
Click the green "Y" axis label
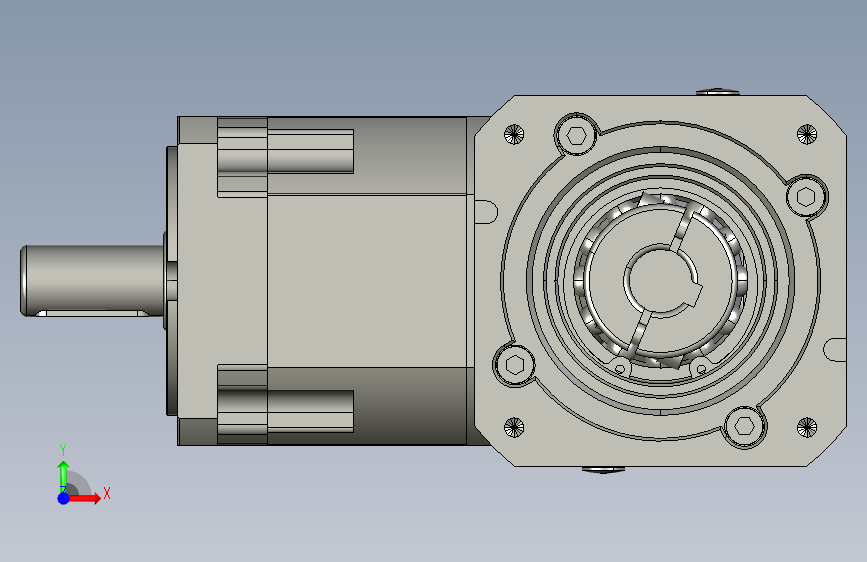pos(63,450)
